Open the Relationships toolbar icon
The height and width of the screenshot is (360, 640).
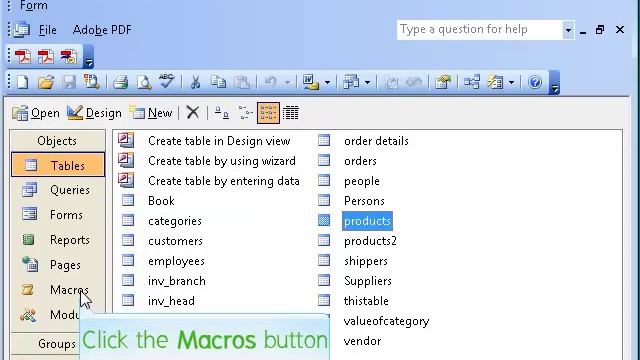pyautogui.click(x=471, y=82)
